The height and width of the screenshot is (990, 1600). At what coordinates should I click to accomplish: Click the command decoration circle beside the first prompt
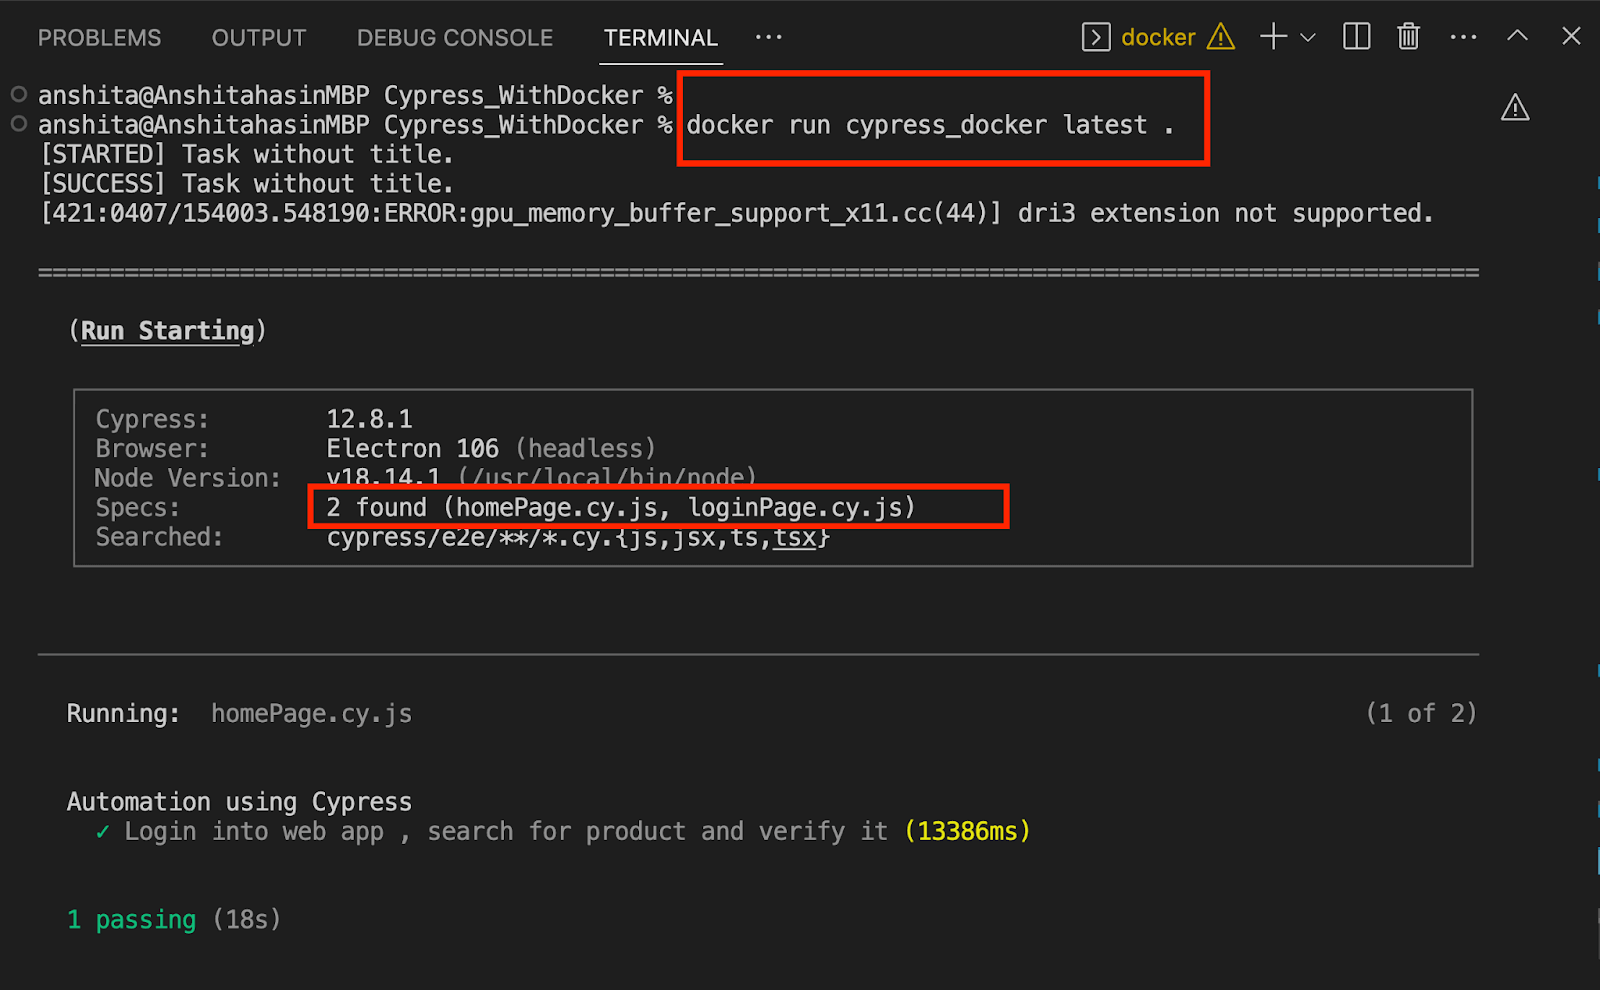click(16, 94)
